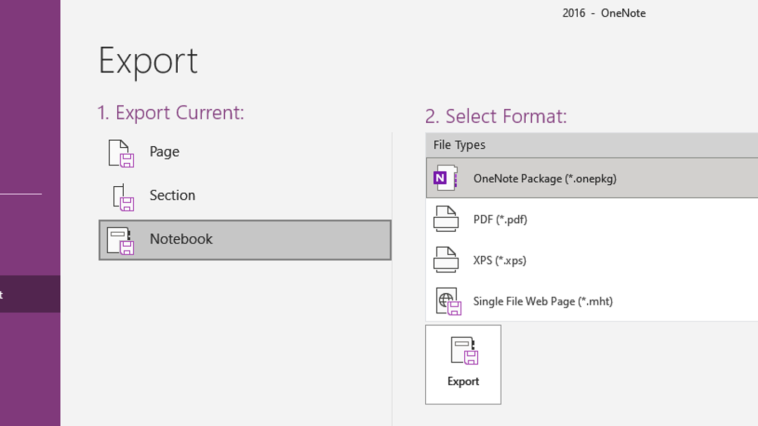758x426 pixels.
Task: Click the PDF printer-style icon
Action: pos(446,219)
